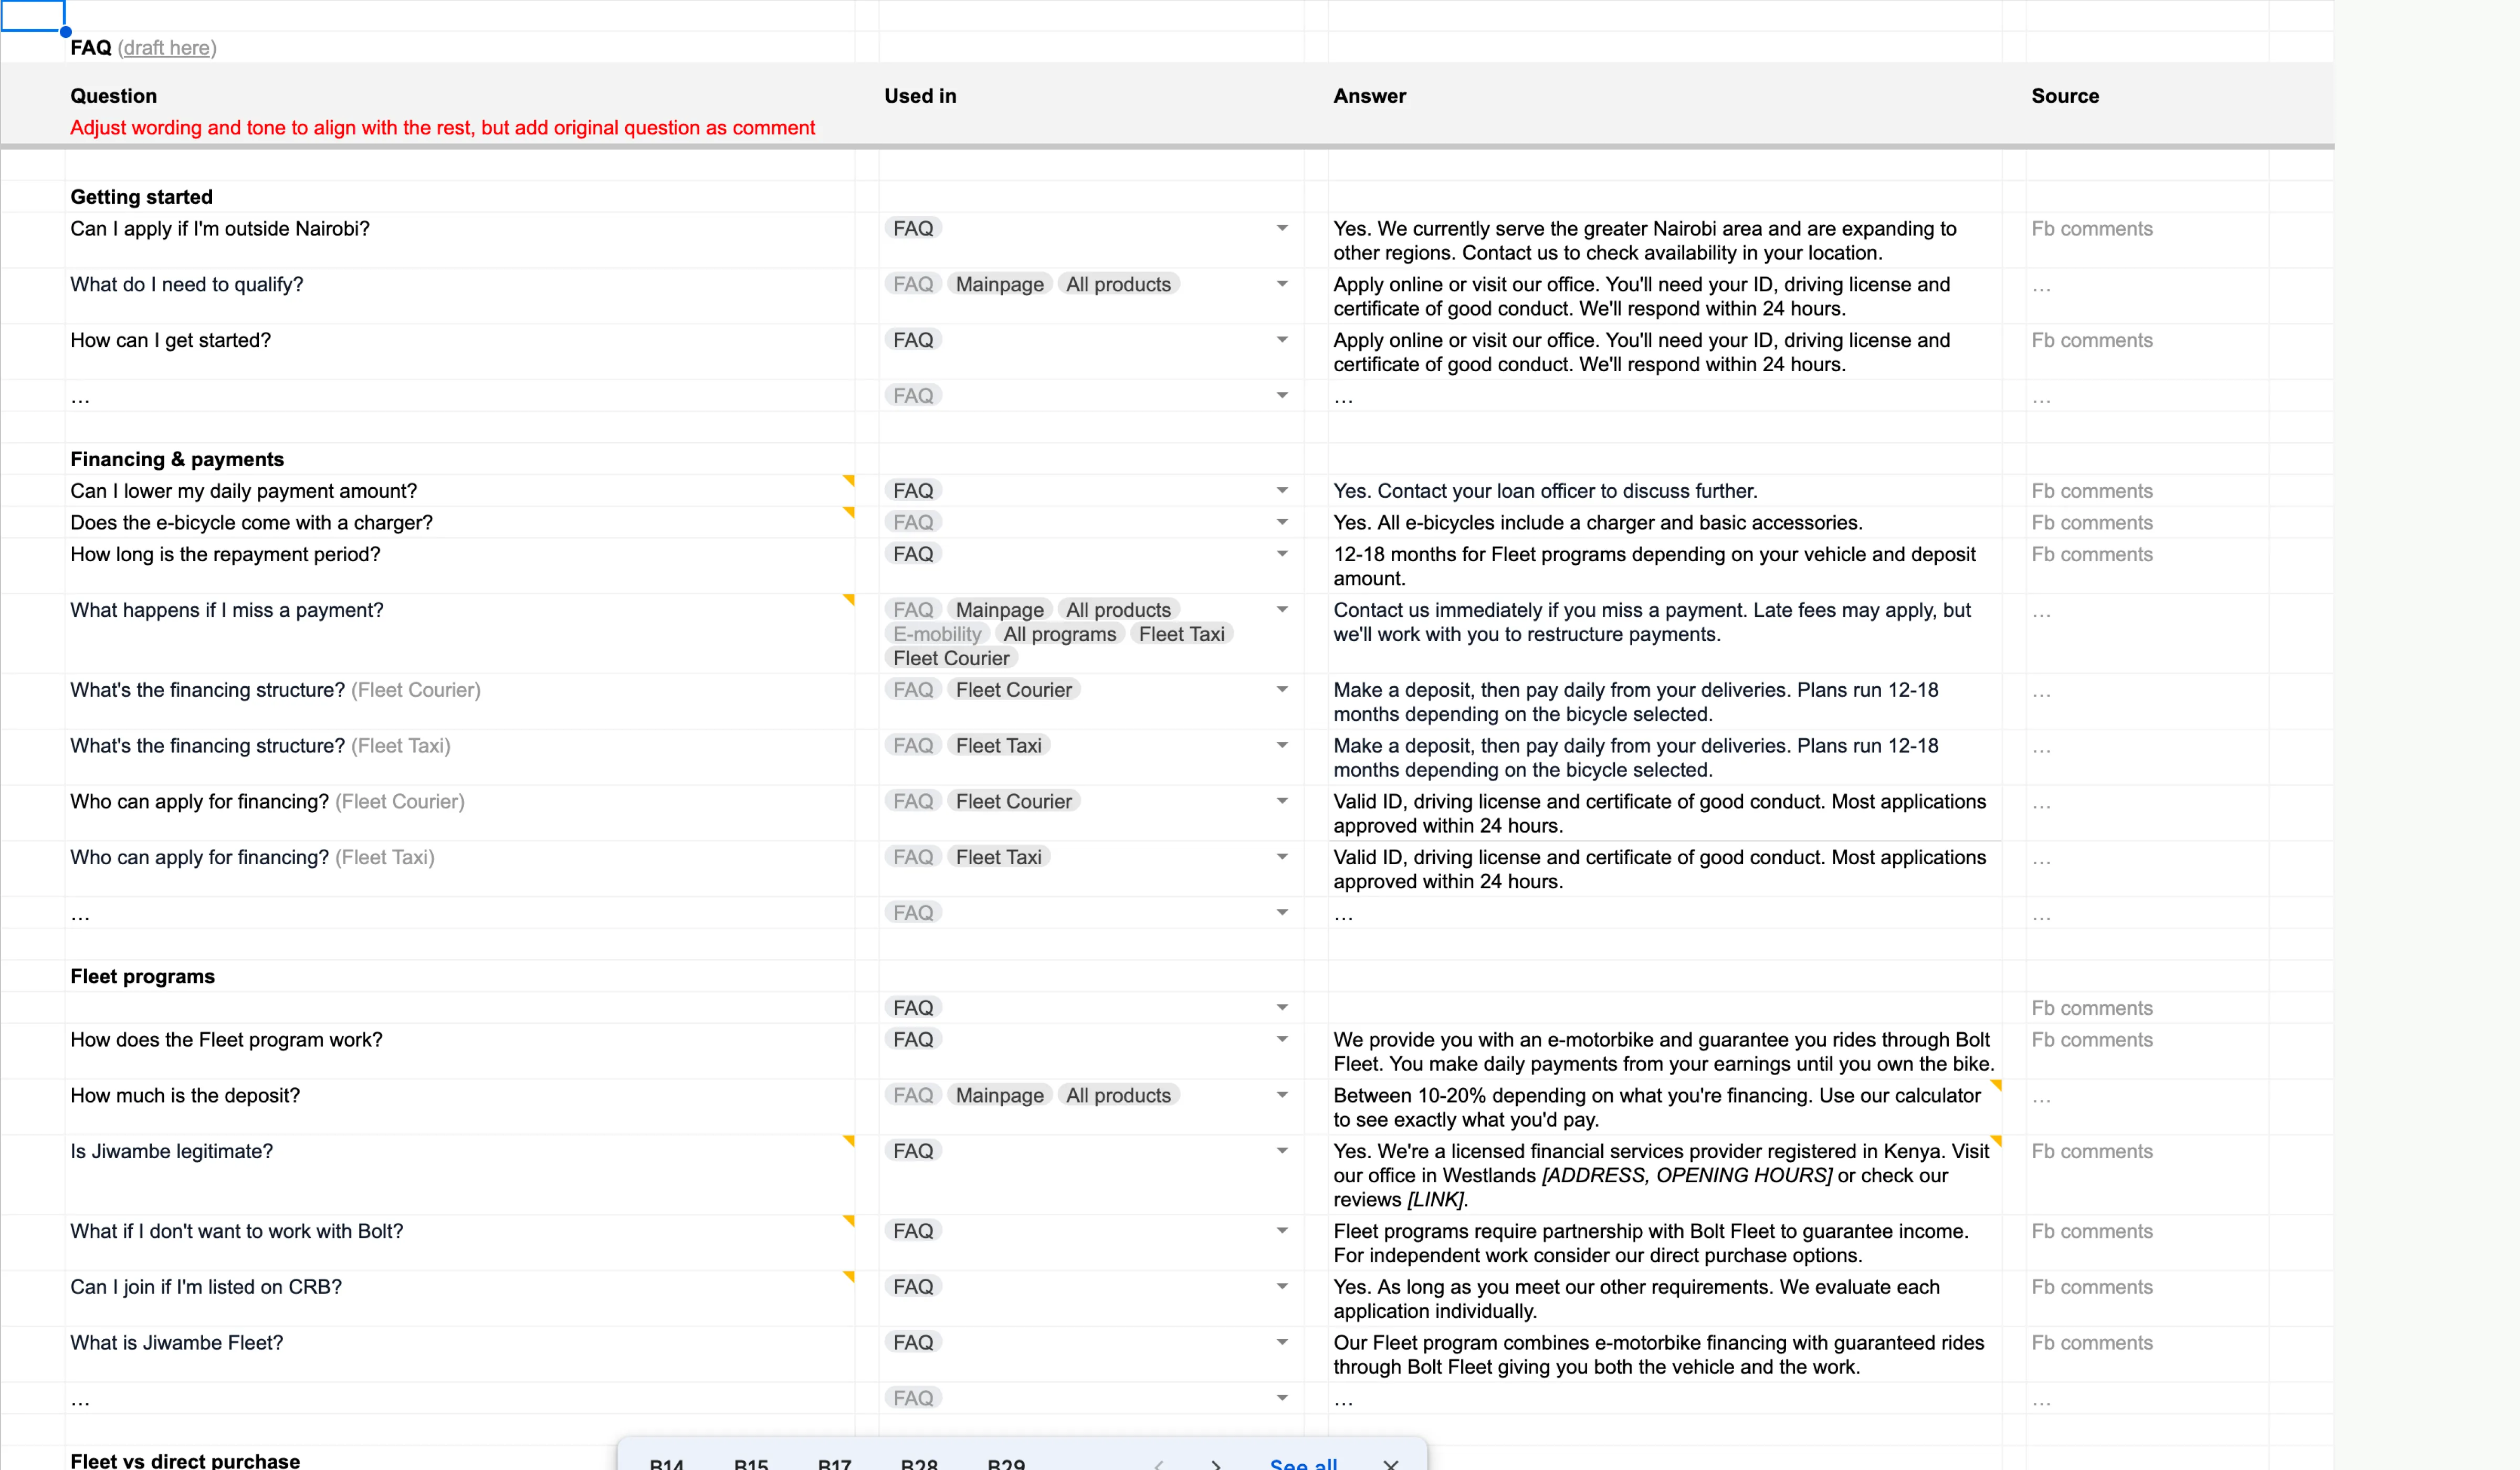
Task: Open the note marker on "Can I join if I'm listed on CRB?"
Action: click(850, 1277)
